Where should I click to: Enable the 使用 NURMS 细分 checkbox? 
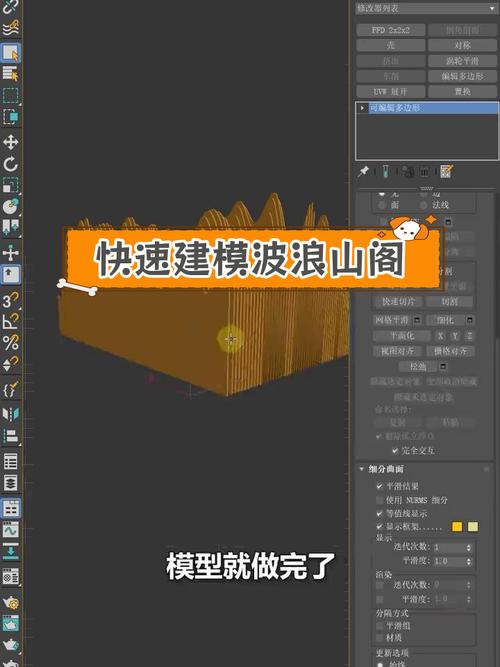pos(380,500)
